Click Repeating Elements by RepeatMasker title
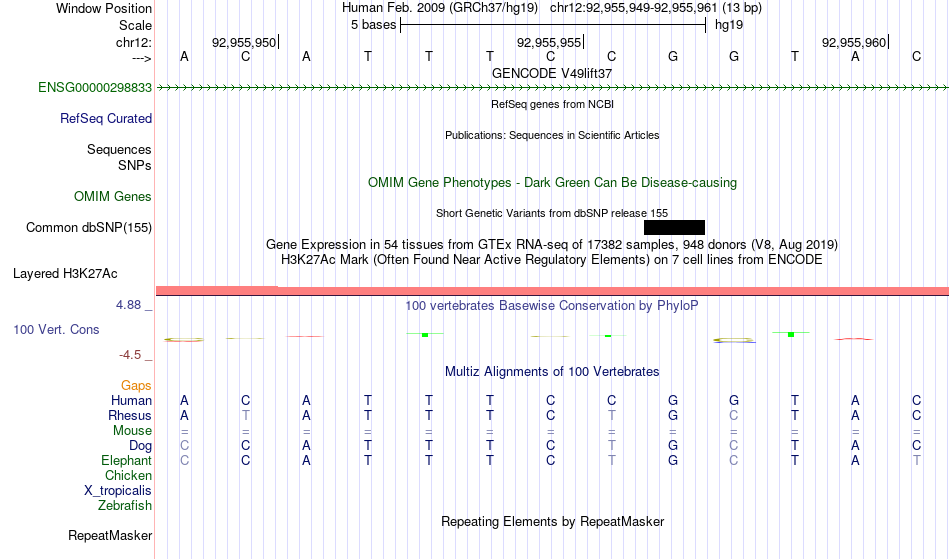This screenshot has height=559, width=950. pyautogui.click(x=553, y=522)
